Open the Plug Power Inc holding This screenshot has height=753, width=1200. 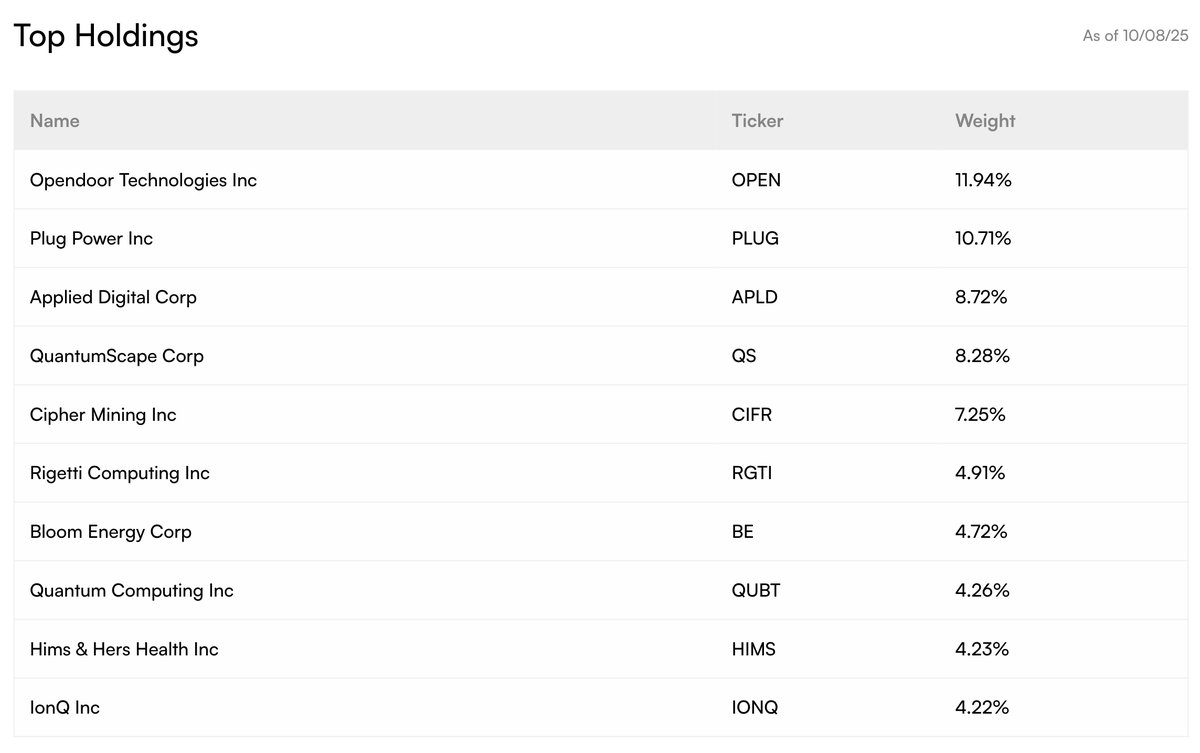coord(91,238)
